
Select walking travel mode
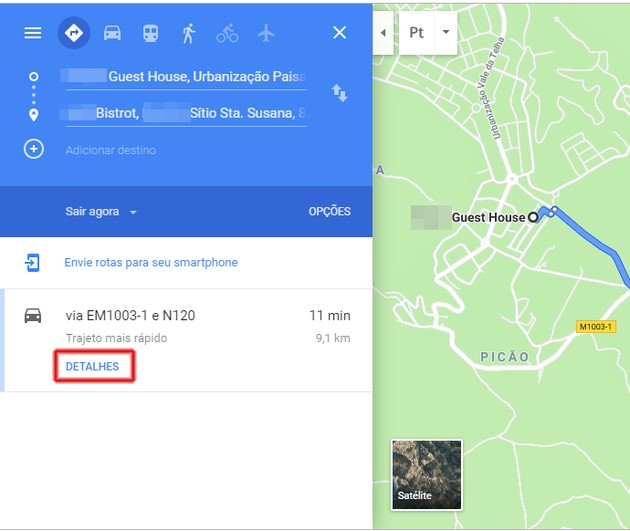pyautogui.click(x=188, y=33)
